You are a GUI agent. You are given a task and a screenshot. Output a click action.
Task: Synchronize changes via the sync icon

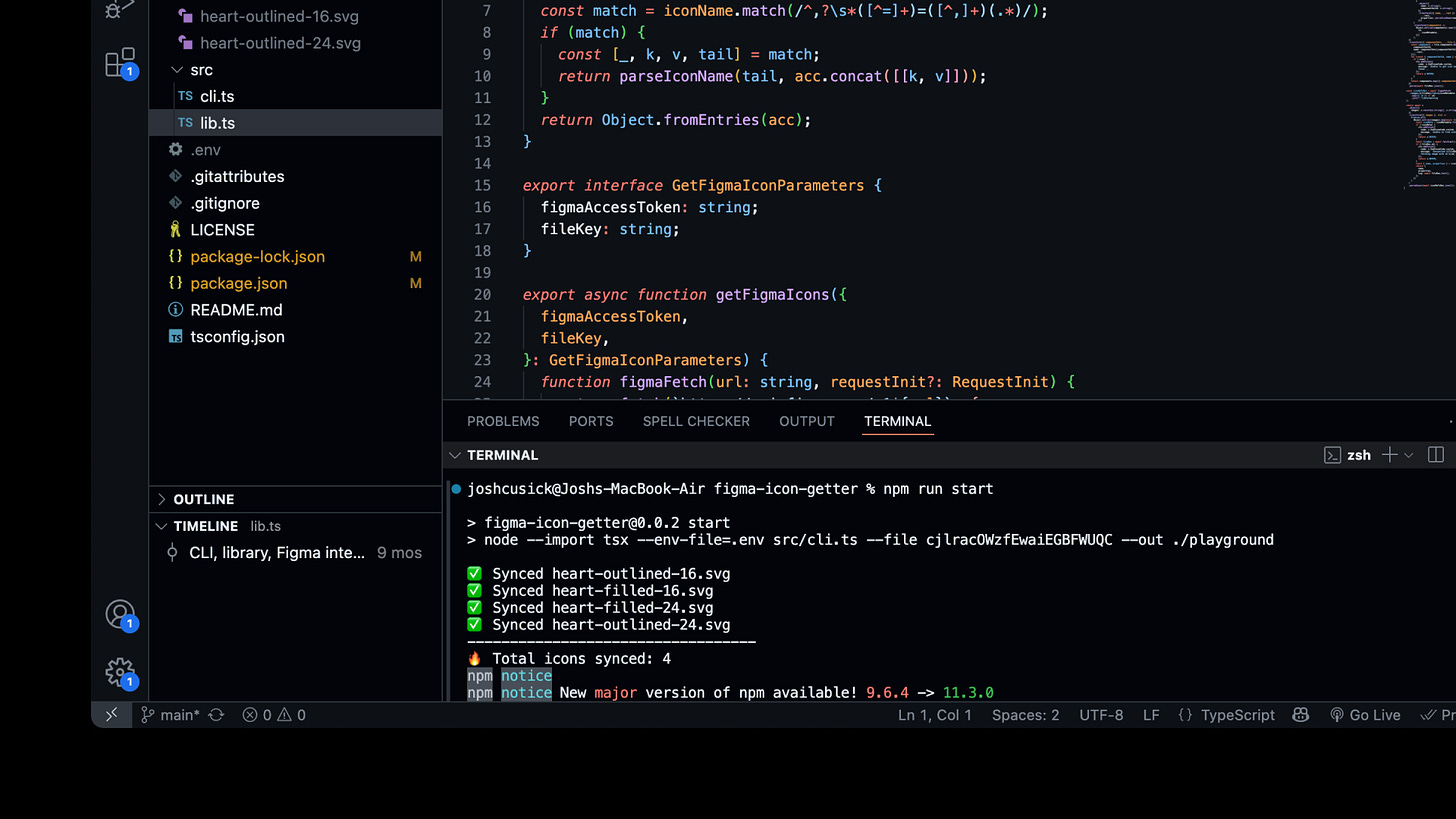pos(216,715)
